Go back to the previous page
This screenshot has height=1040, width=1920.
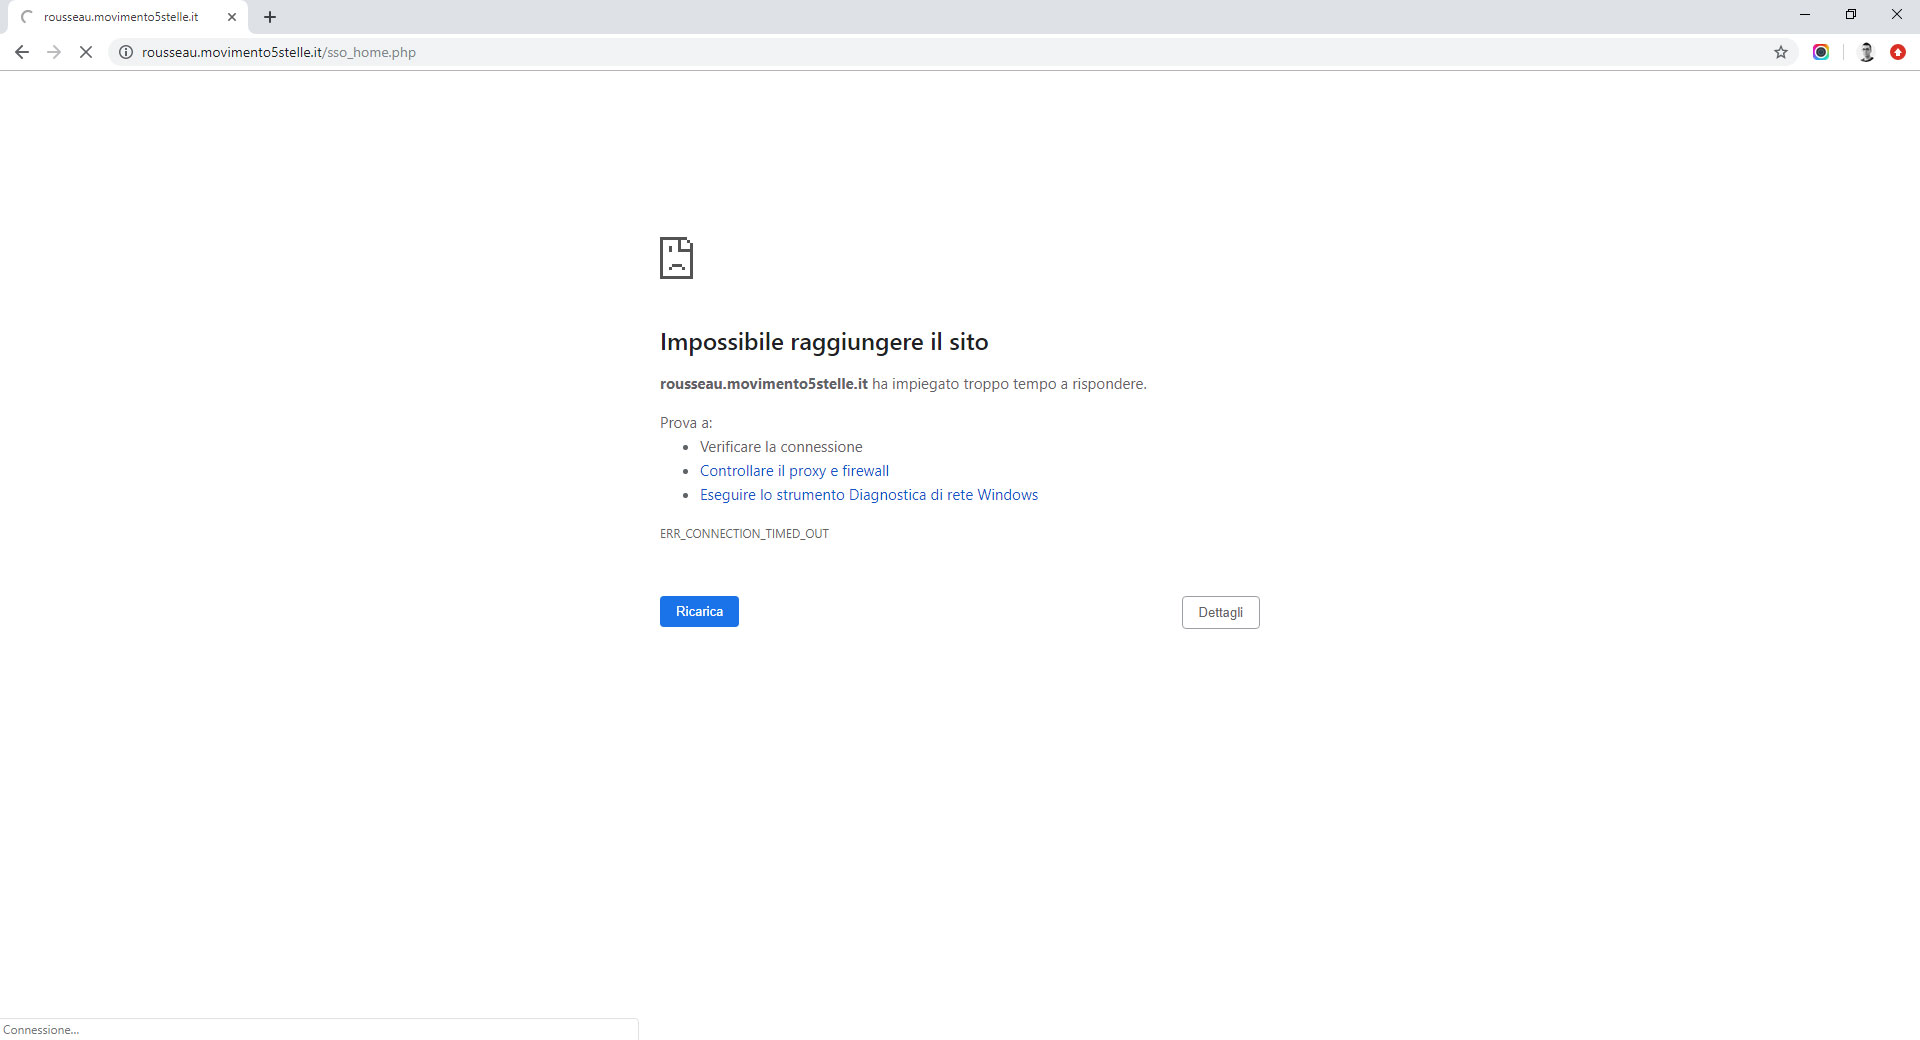(x=22, y=52)
